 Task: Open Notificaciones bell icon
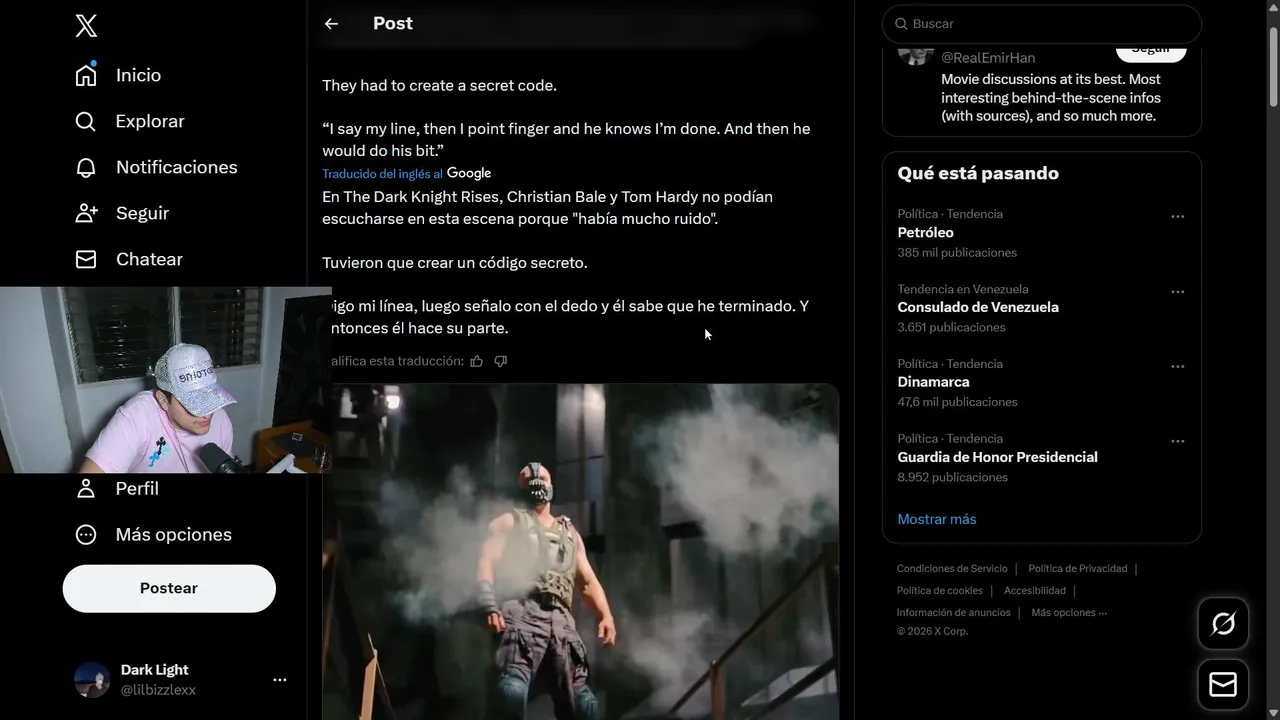coord(86,167)
